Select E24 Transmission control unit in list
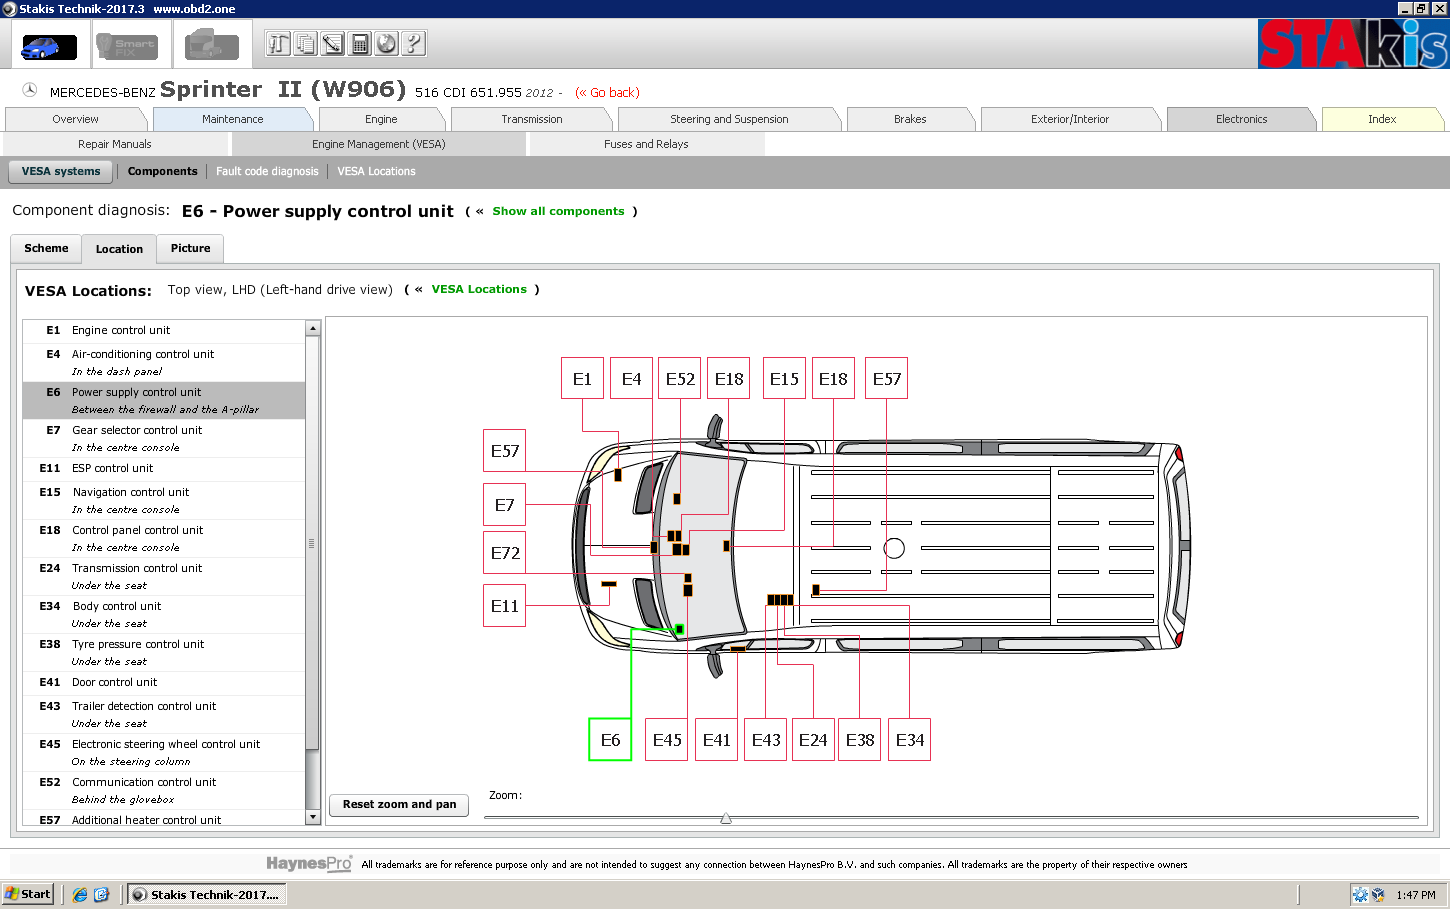Image resolution: width=1450 pixels, height=909 pixels. point(137,568)
